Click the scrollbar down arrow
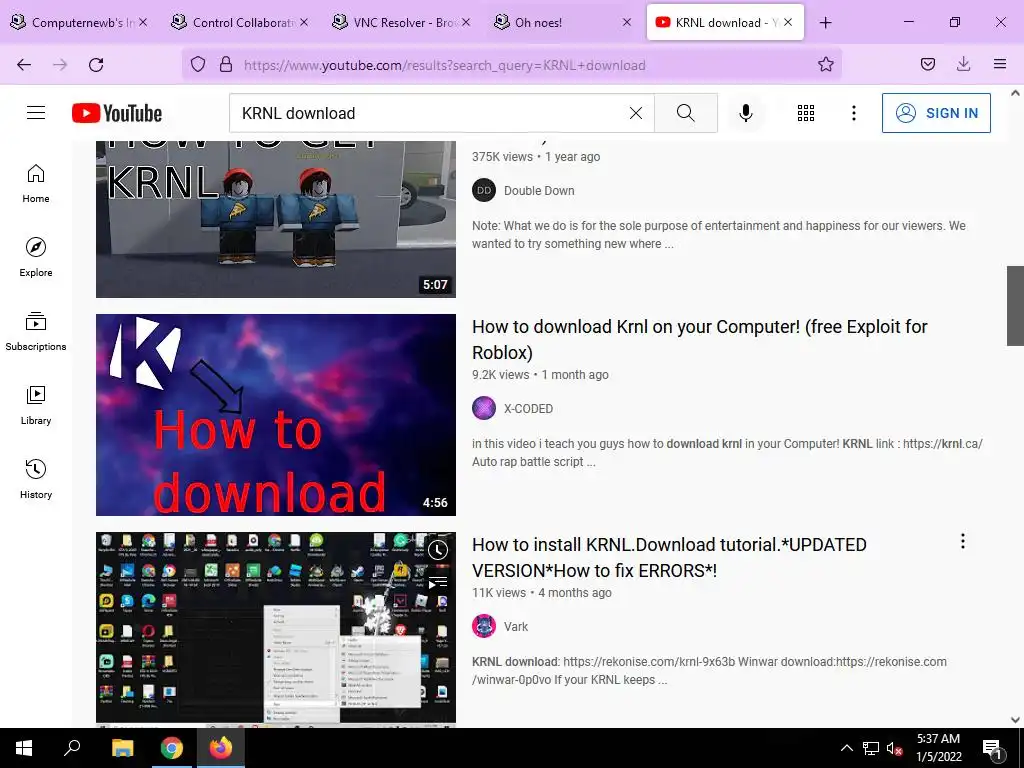Screen dimensions: 1024x768 1015,720
